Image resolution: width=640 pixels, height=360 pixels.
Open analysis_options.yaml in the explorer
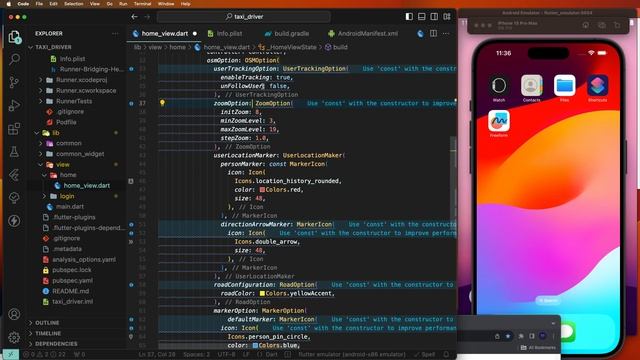(84, 260)
